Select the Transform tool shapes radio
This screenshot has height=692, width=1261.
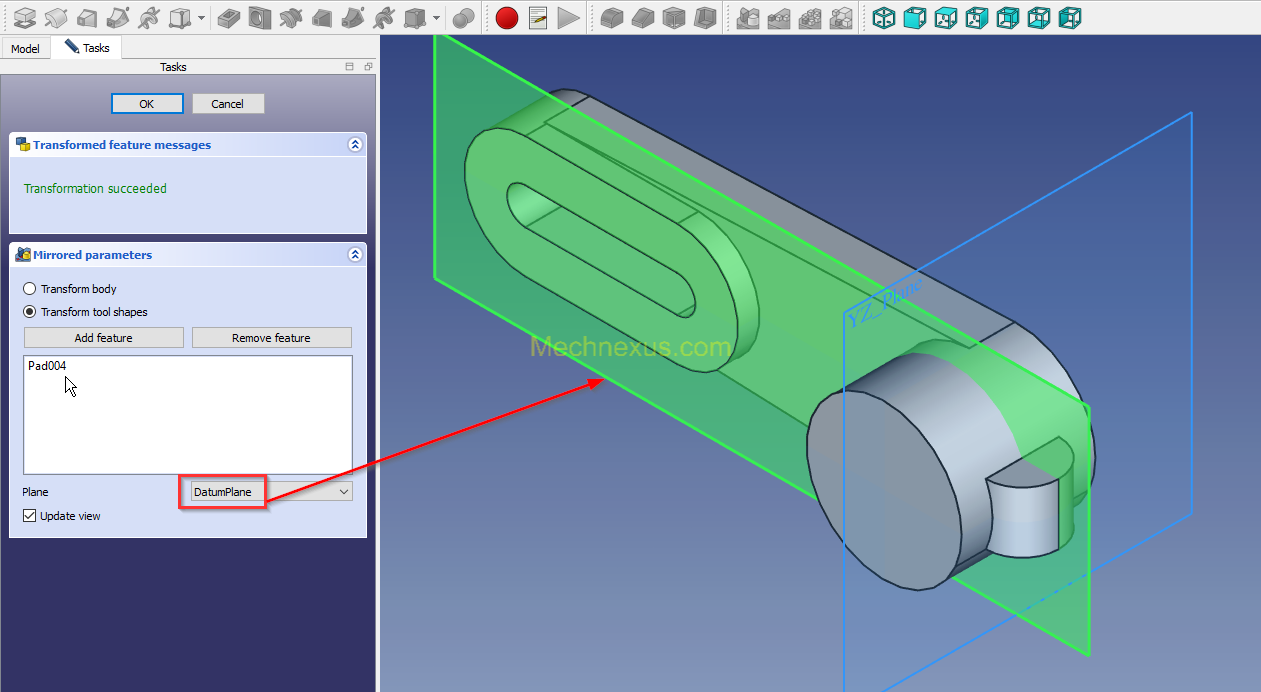85,312
